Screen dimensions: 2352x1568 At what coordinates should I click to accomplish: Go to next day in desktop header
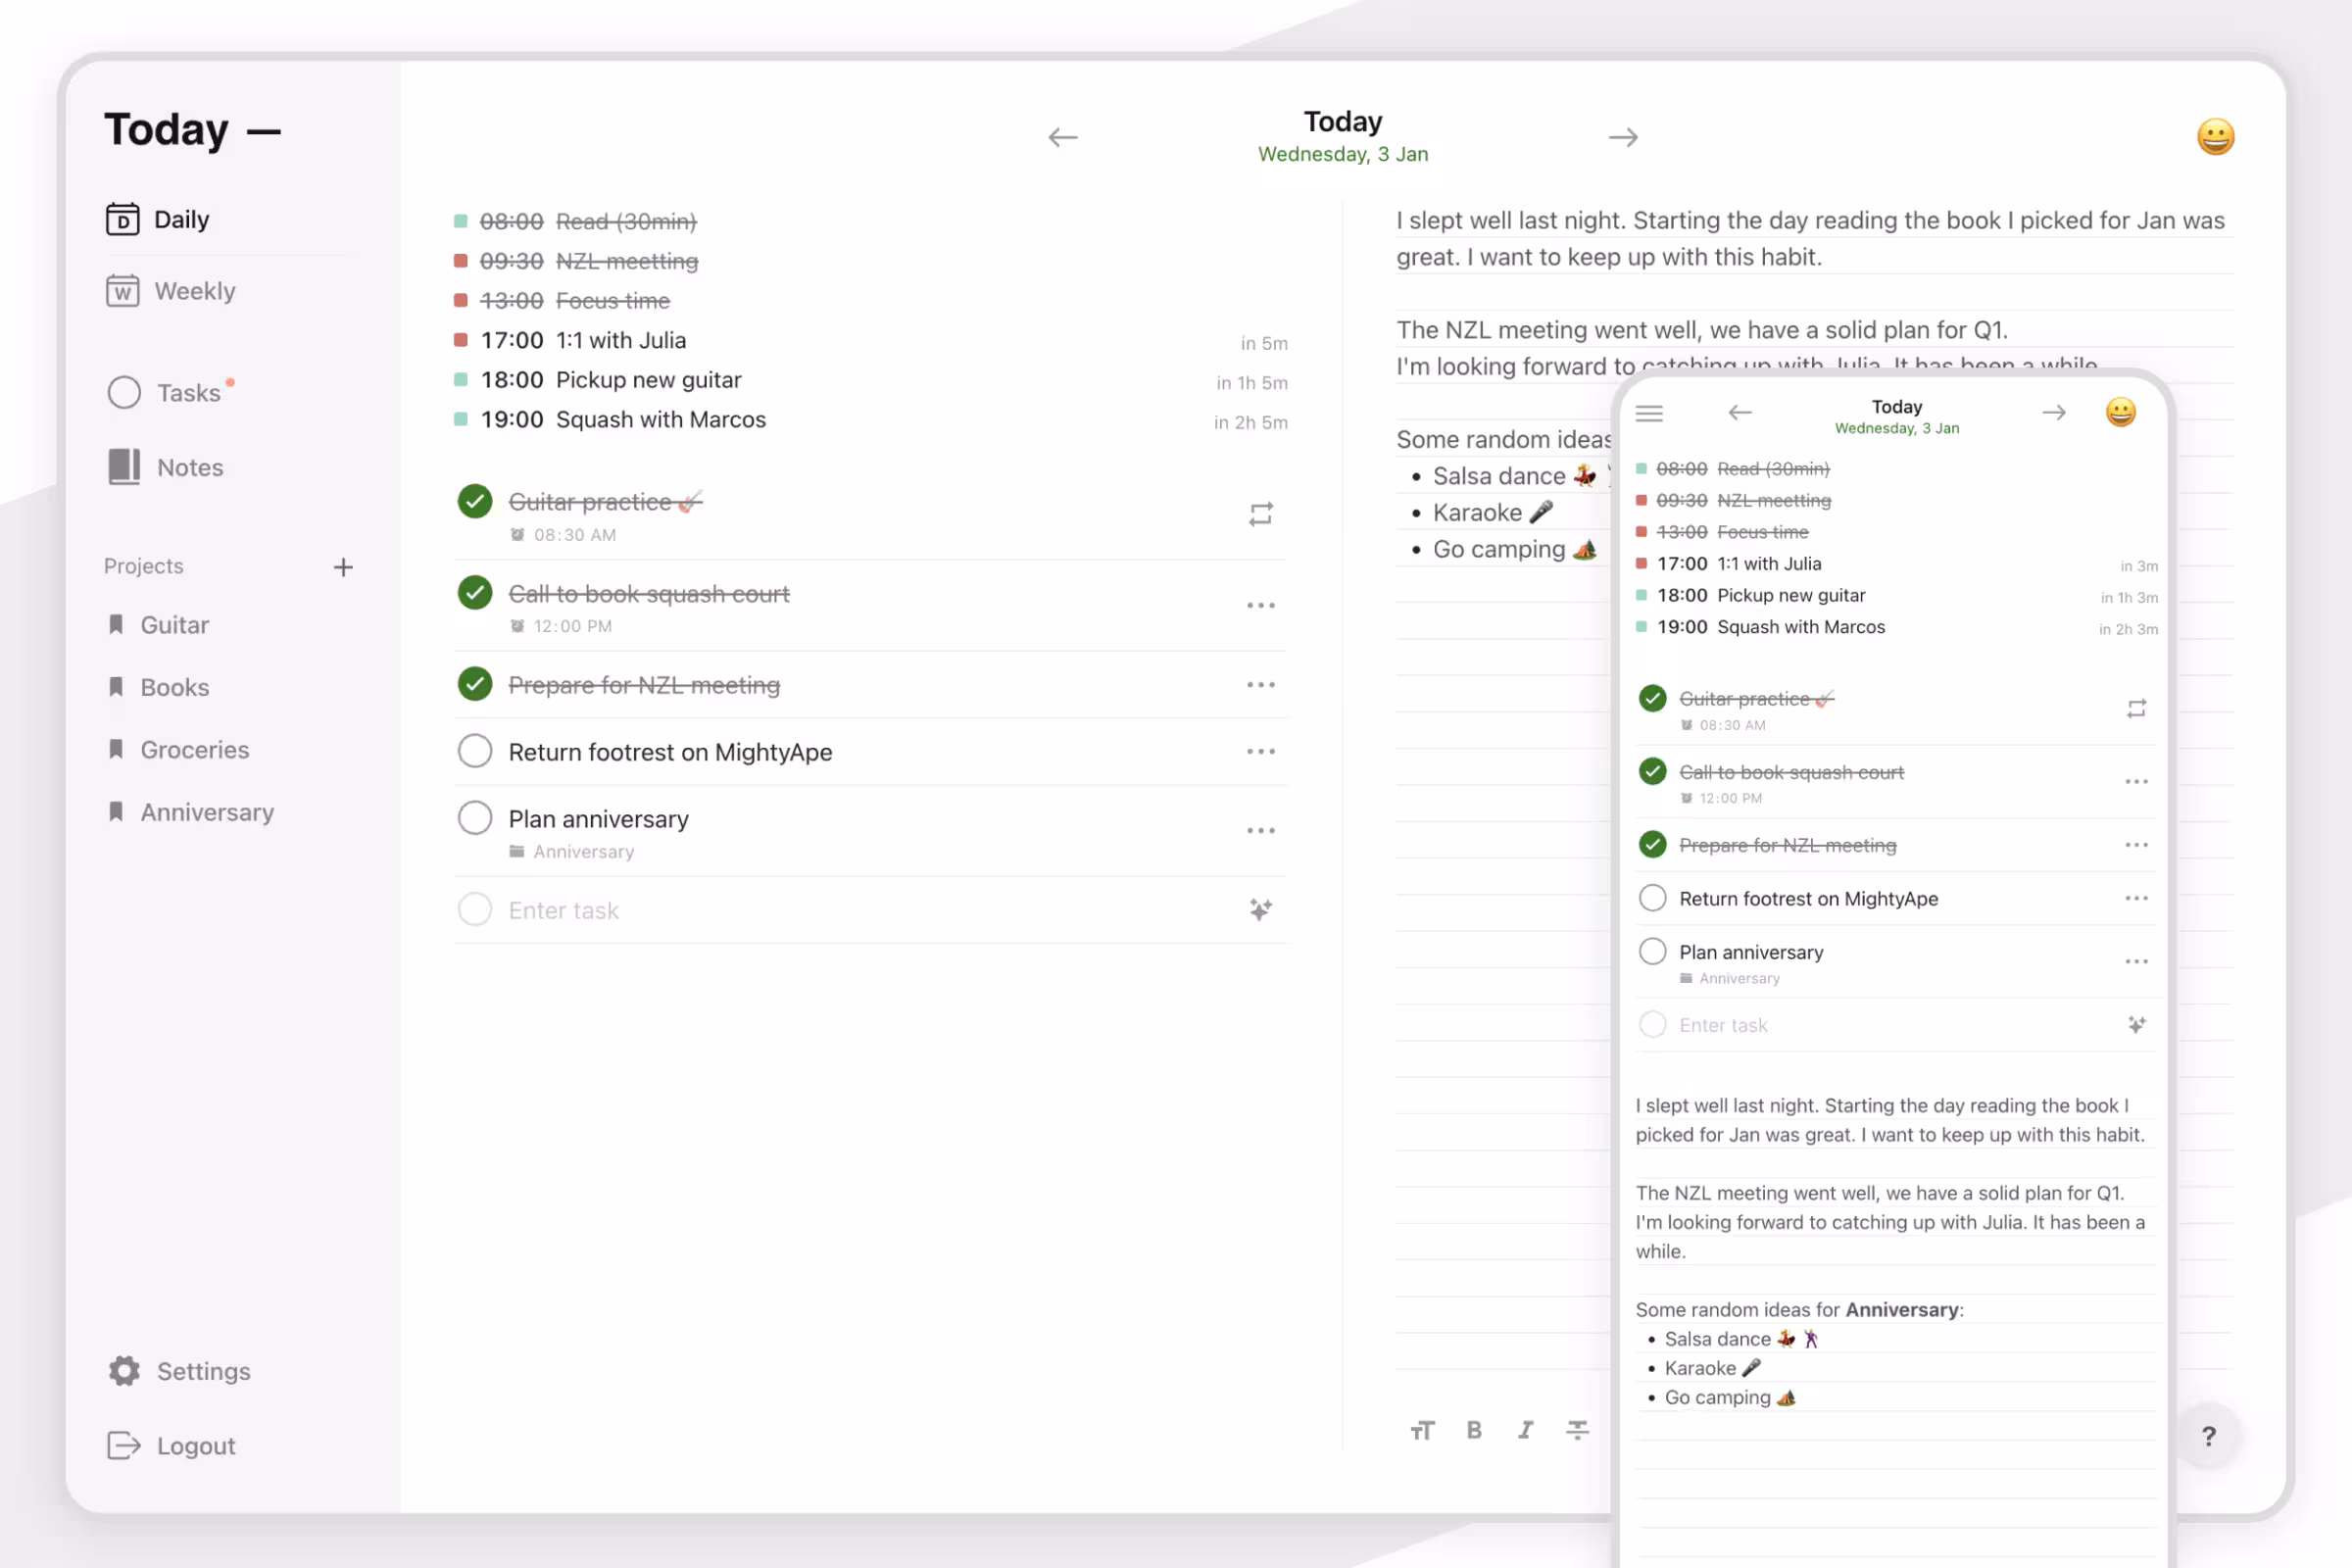[x=1623, y=137]
